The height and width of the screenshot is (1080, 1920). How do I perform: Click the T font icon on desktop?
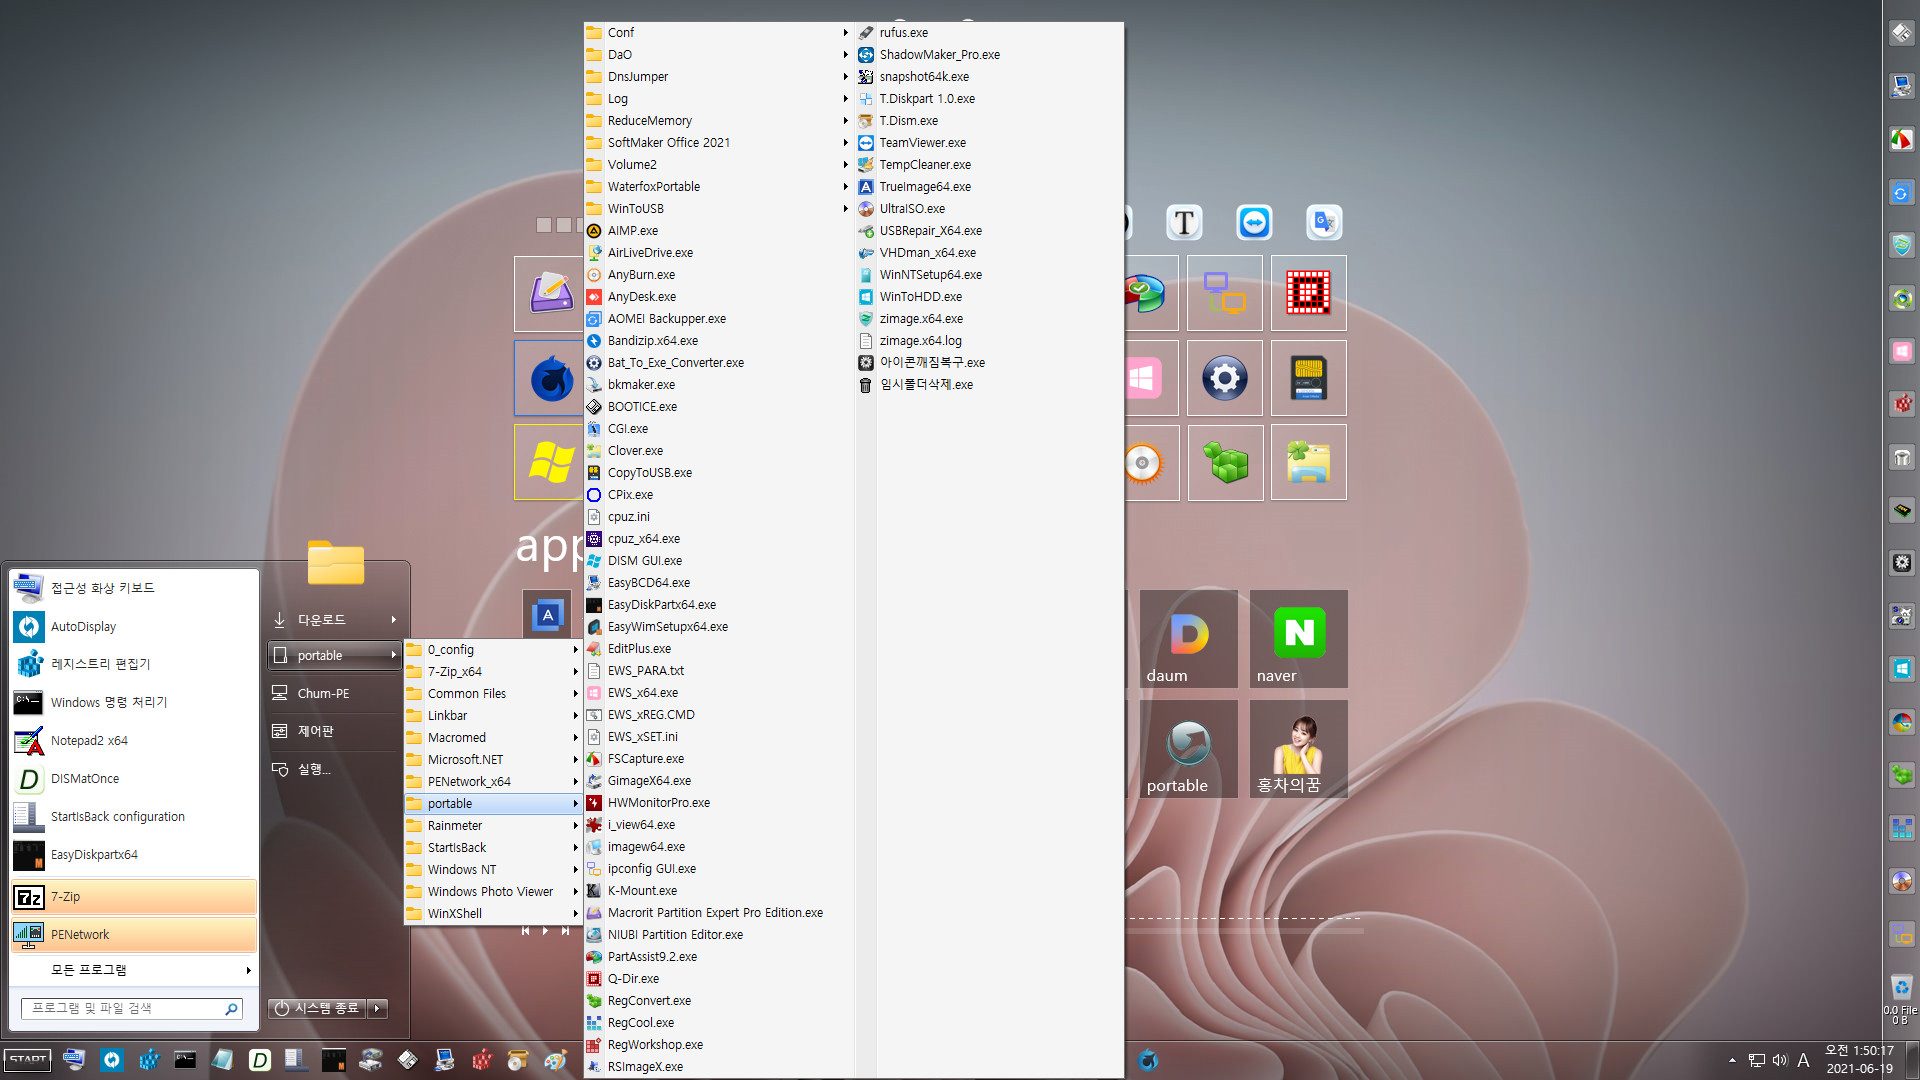[1184, 222]
